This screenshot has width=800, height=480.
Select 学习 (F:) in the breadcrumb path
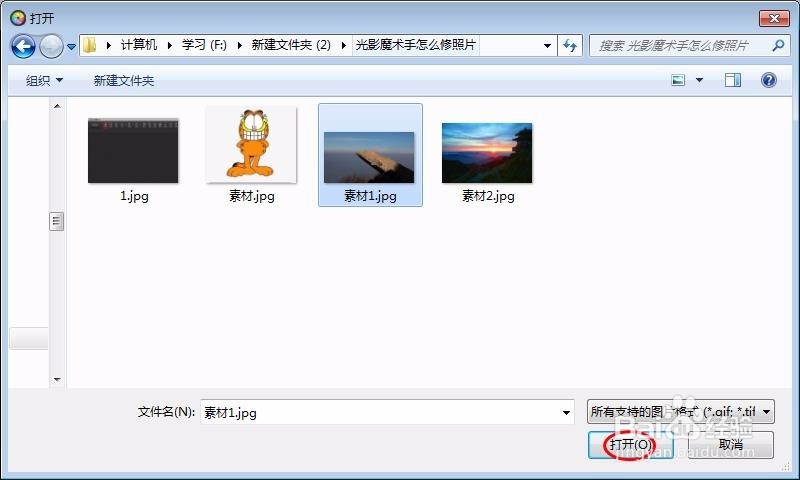click(x=204, y=45)
